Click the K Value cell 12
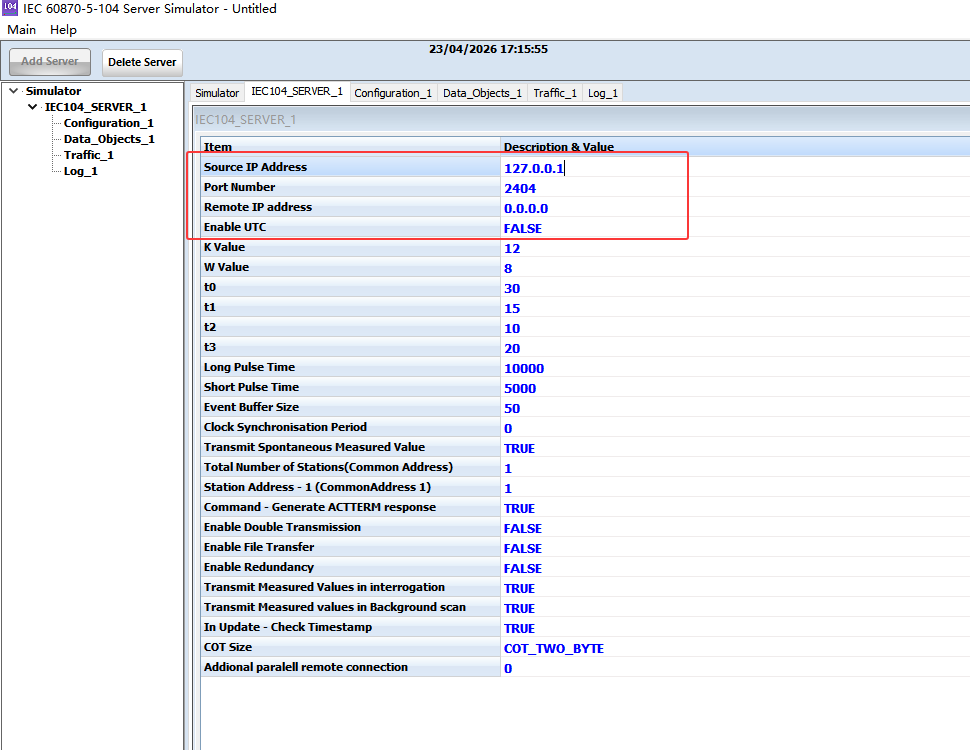Viewport: 970px width, 750px height. click(x=512, y=248)
